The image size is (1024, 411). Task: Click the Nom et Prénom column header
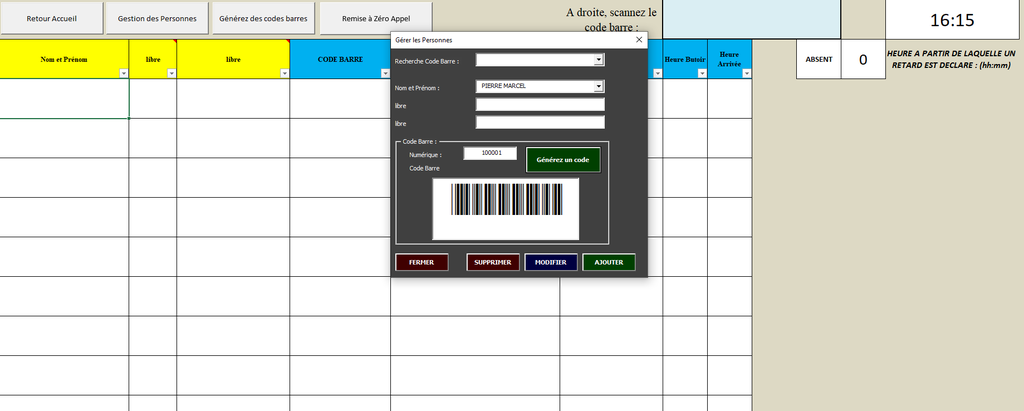point(64,59)
